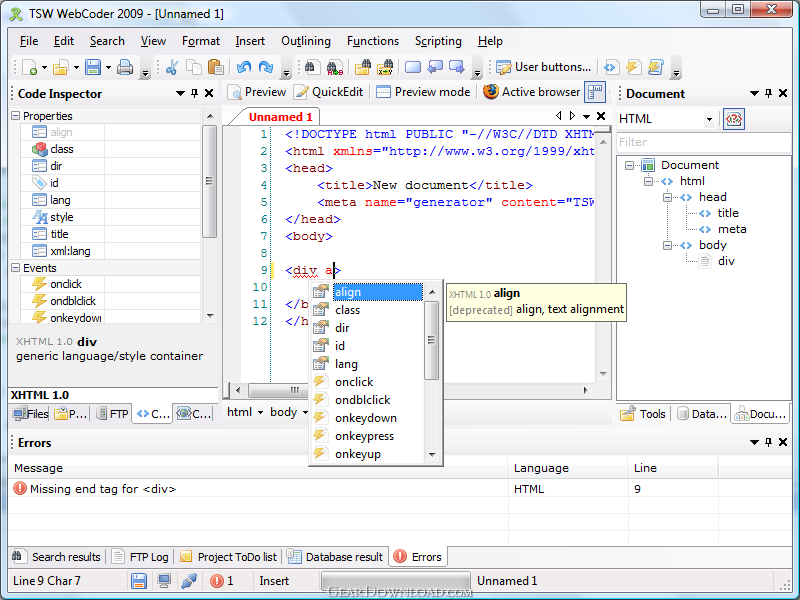The image size is (800, 600).
Task: Open the Scripting menu
Action: [438, 41]
